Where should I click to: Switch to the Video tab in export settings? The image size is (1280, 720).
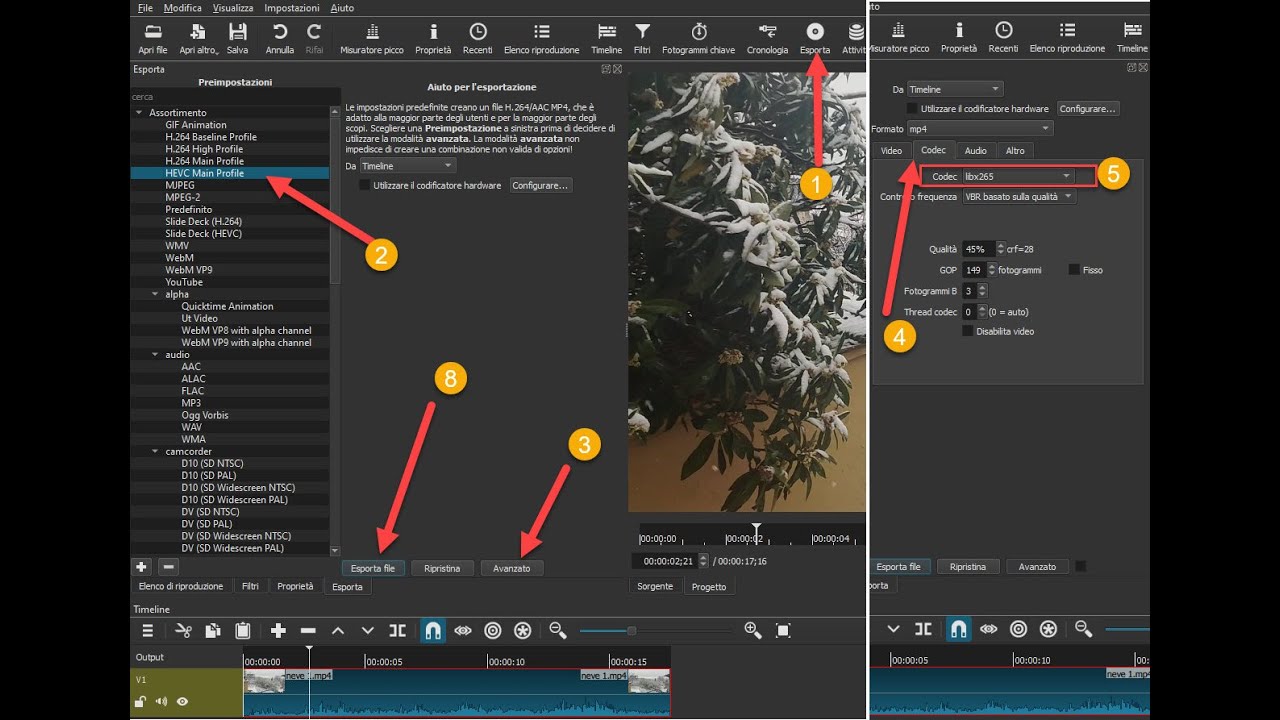pos(891,151)
